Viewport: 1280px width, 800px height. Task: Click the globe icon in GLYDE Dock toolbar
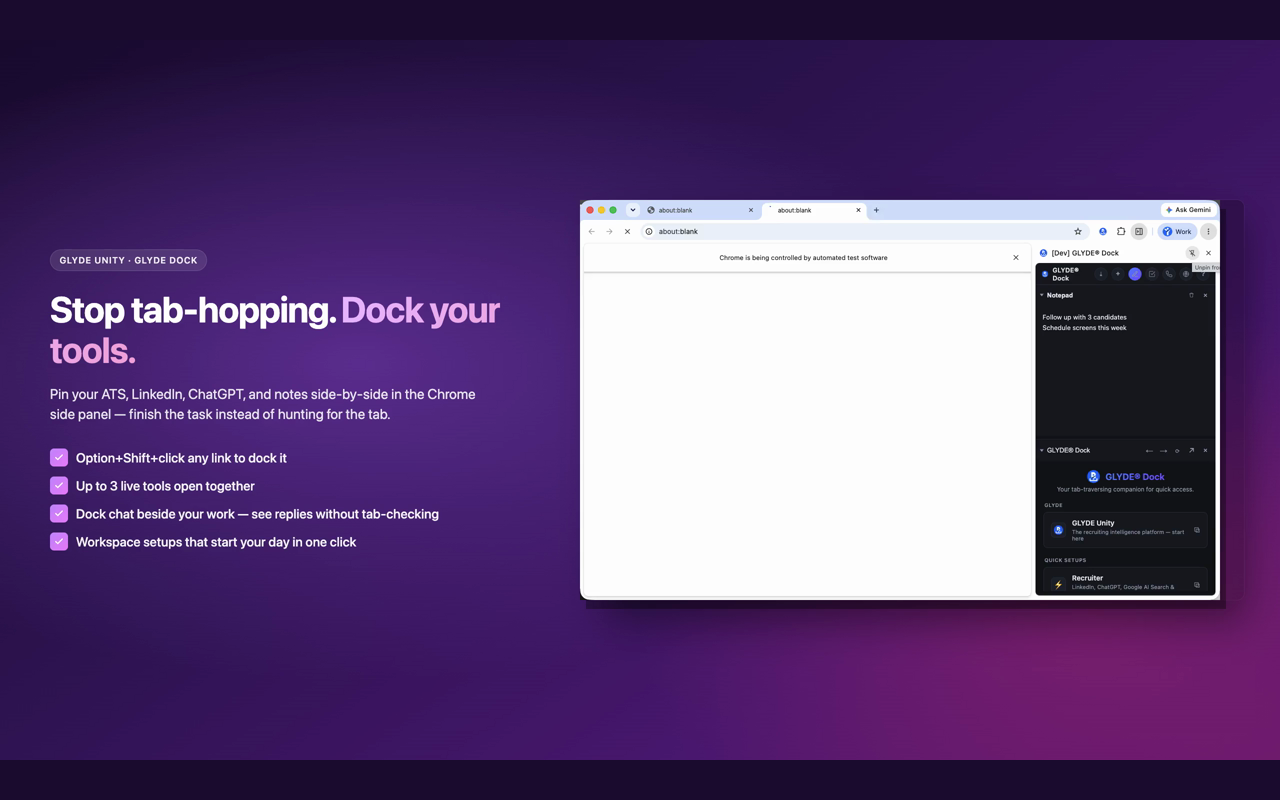(1186, 274)
